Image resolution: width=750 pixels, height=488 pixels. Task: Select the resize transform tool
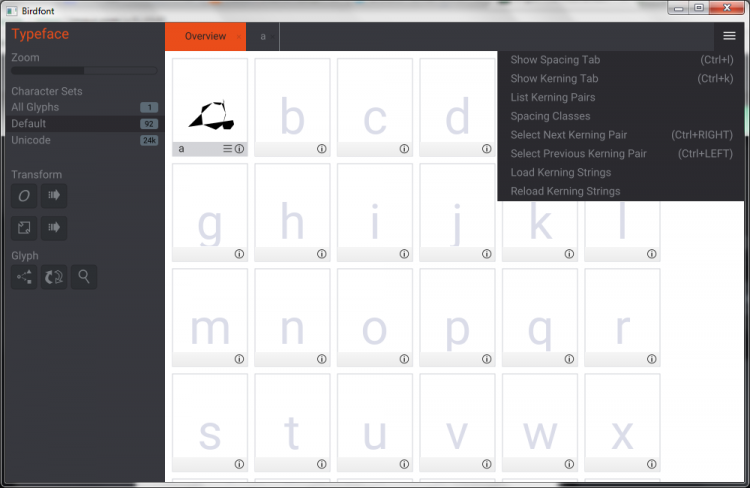pyautogui.click(x=24, y=228)
